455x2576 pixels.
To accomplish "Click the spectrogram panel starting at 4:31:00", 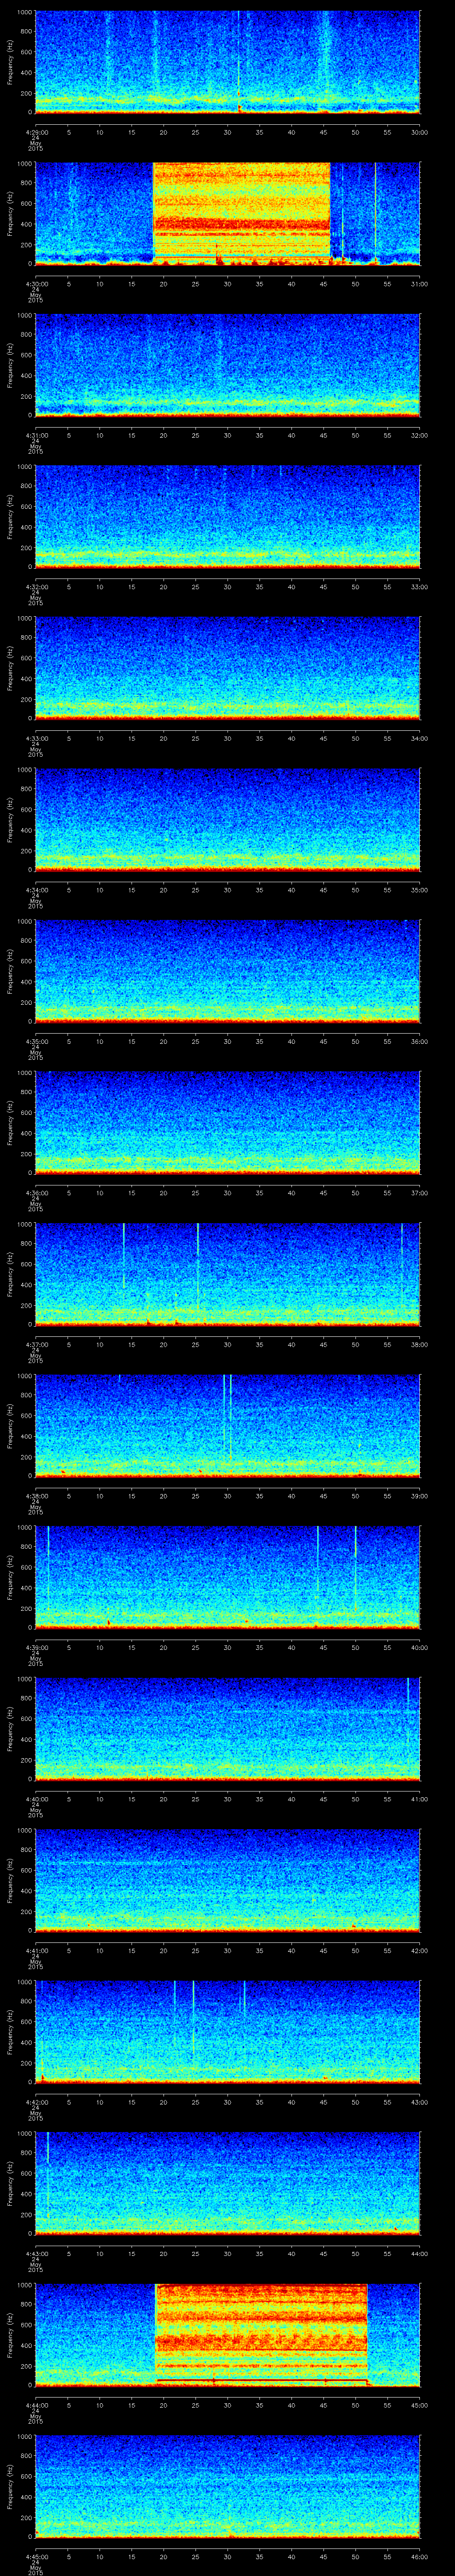I will pos(227,365).
